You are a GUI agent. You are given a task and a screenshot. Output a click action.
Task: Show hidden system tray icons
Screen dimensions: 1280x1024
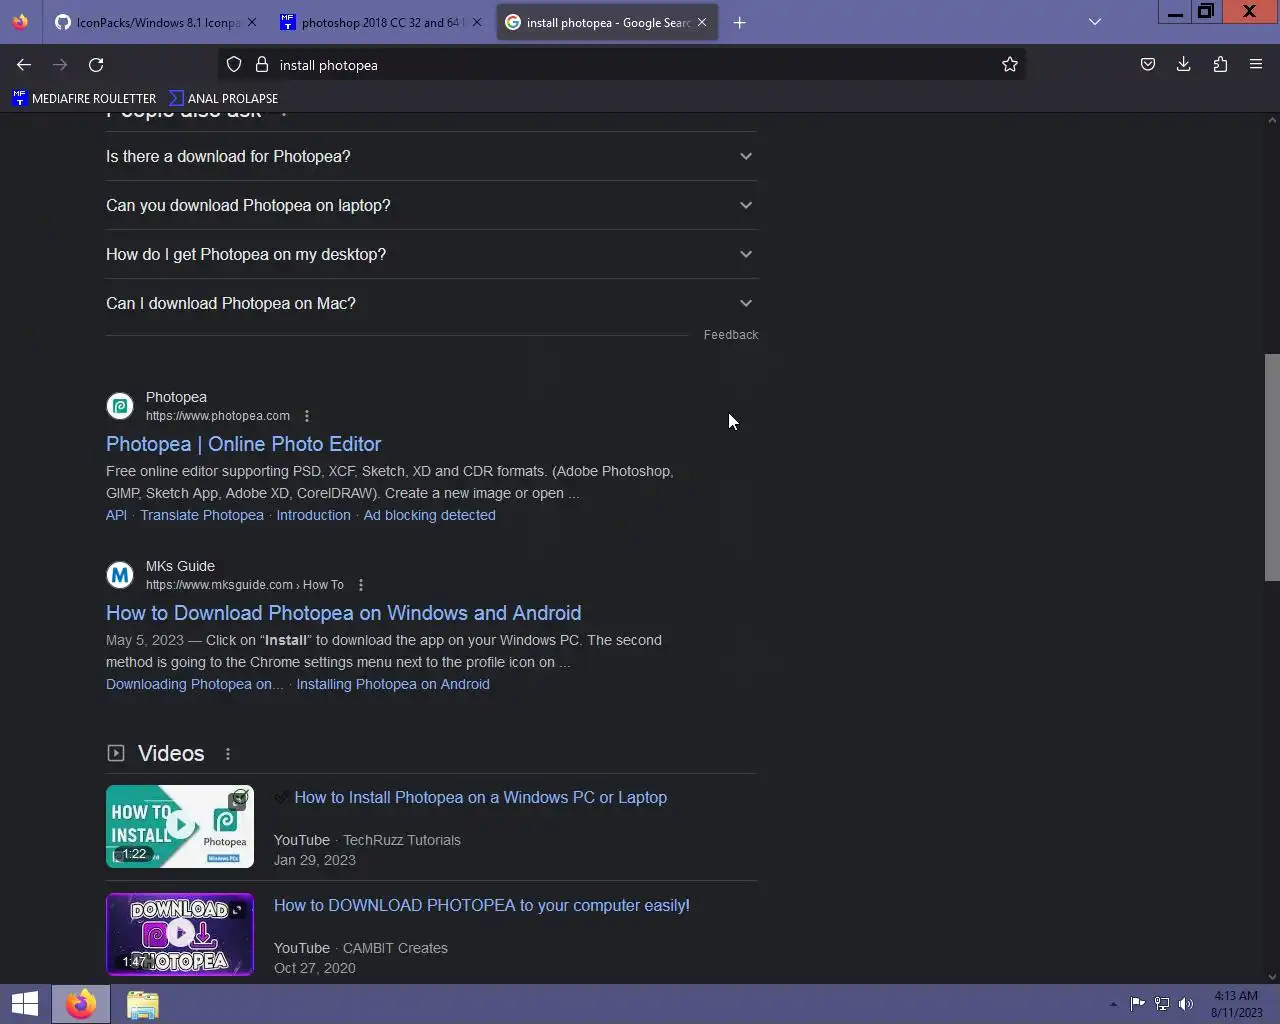(1113, 1004)
